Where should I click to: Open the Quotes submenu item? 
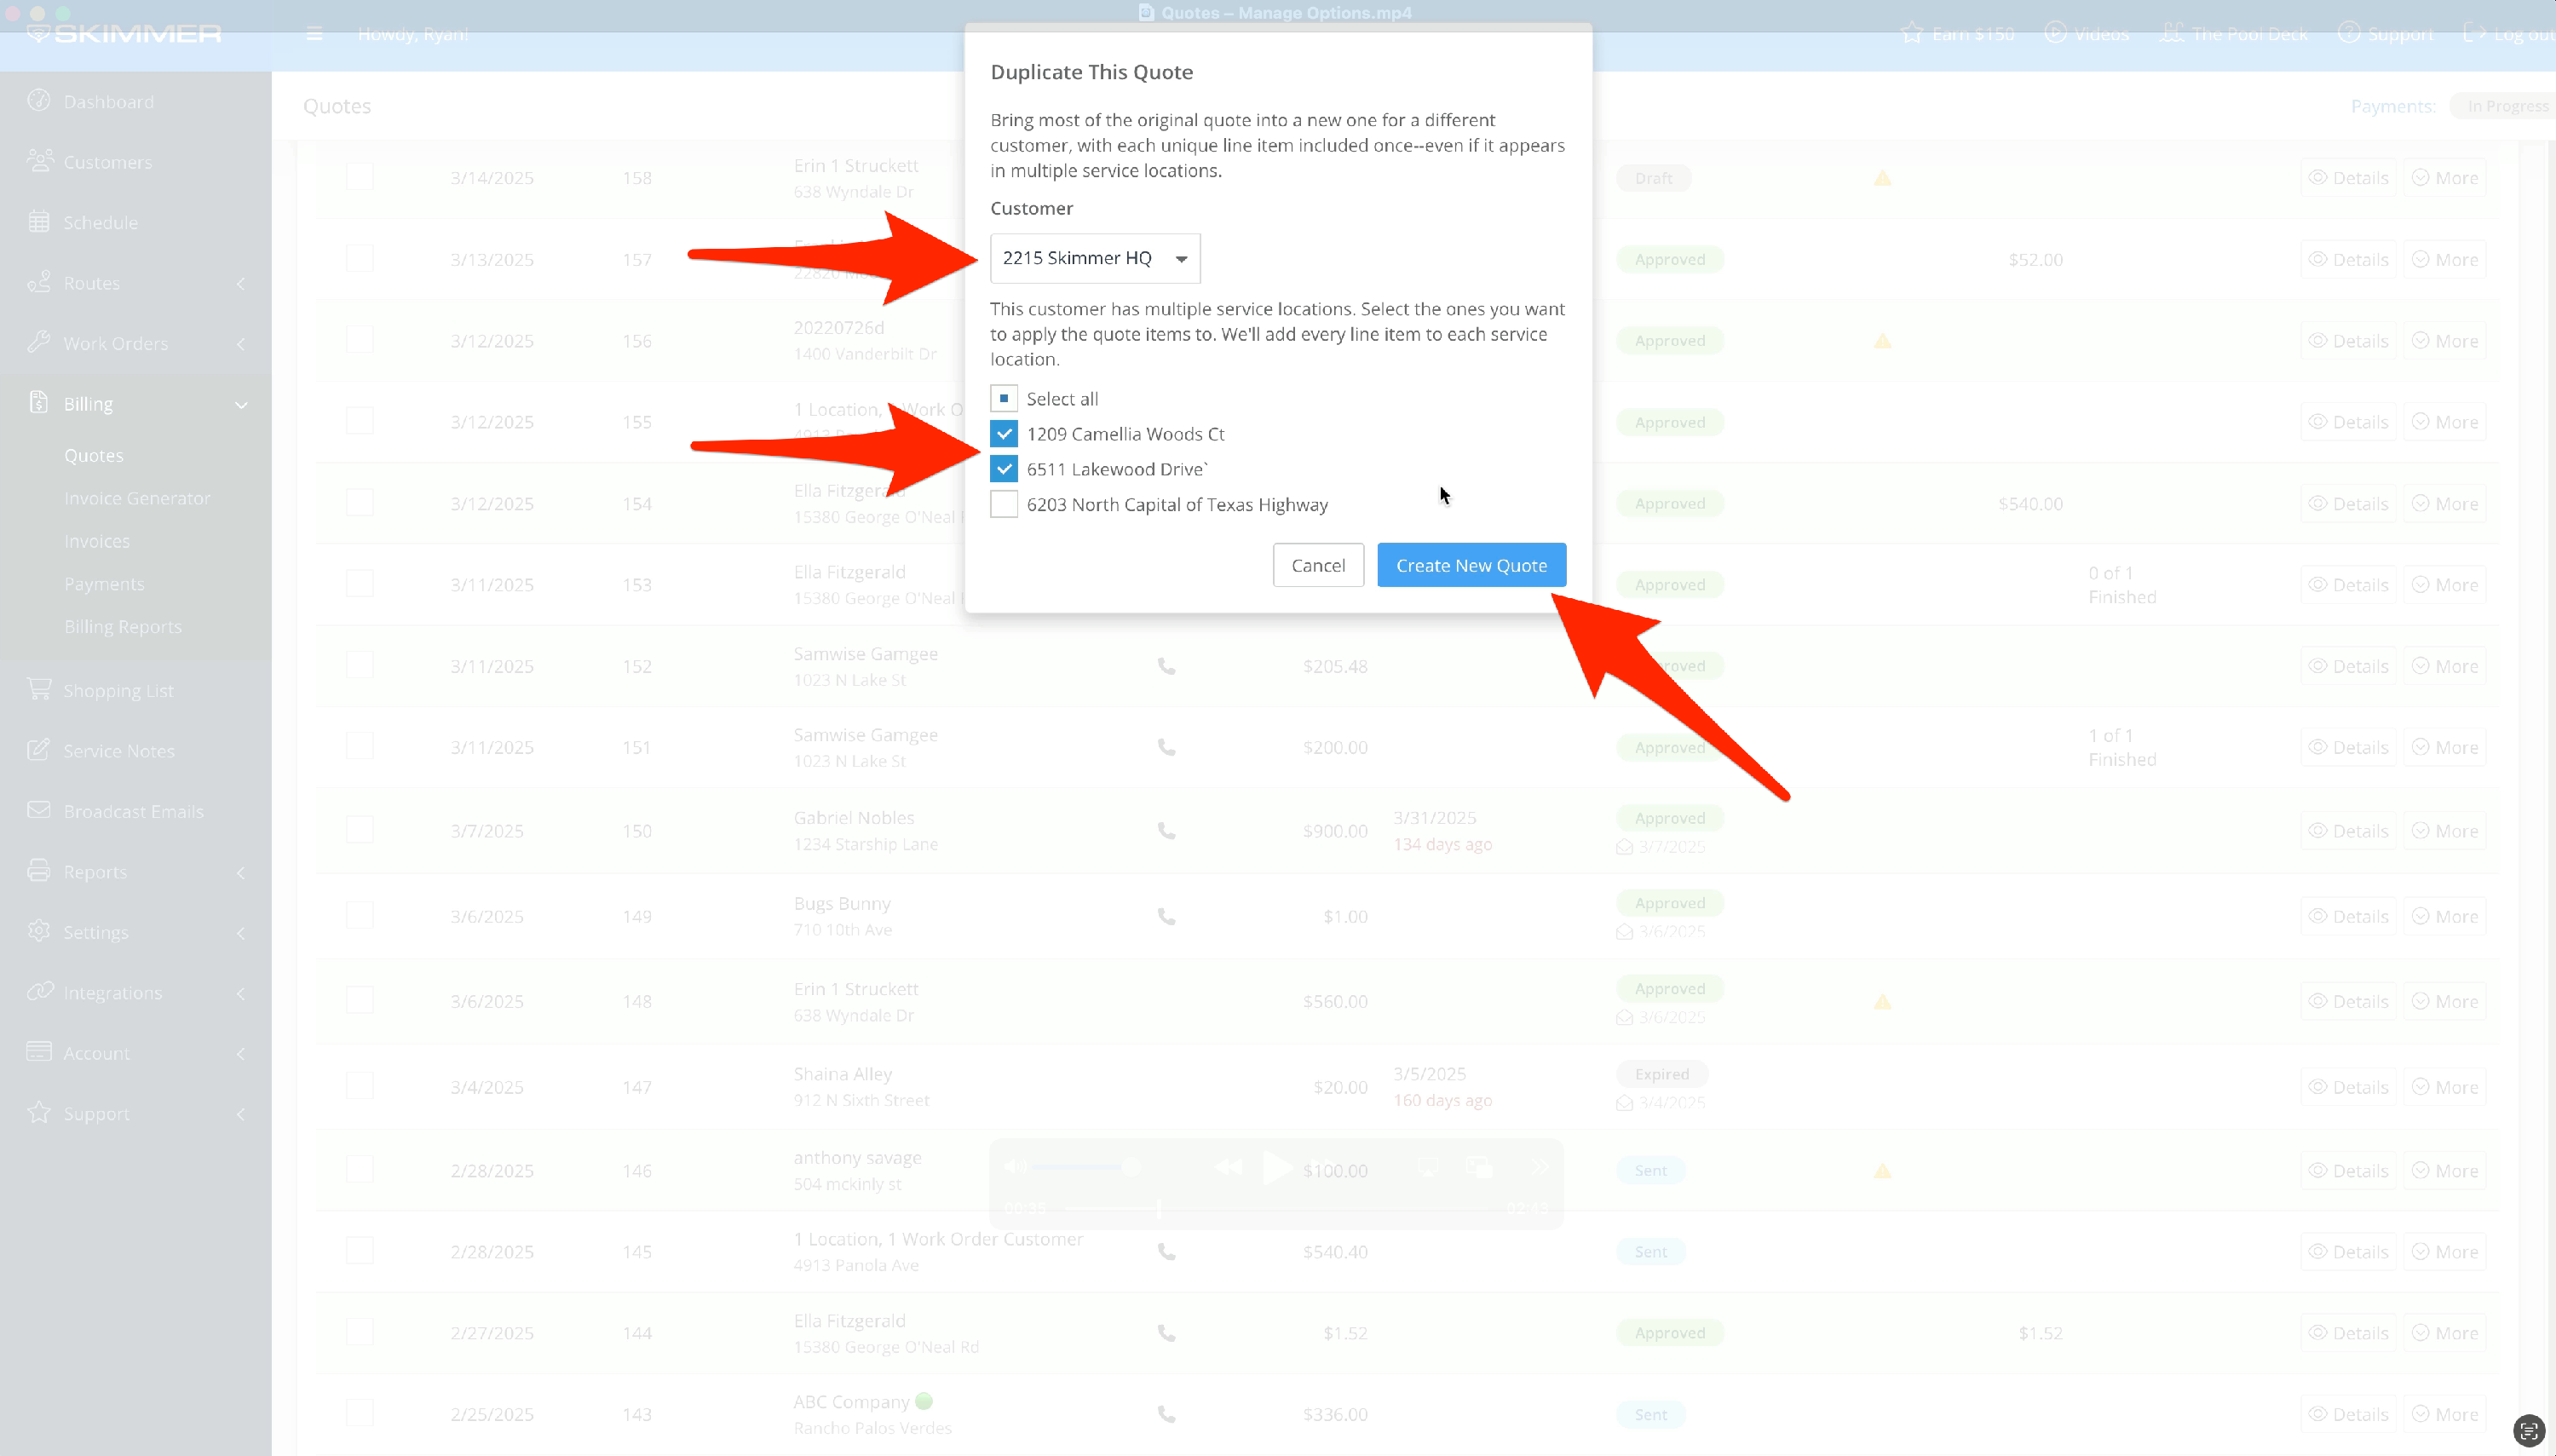pos(94,455)
